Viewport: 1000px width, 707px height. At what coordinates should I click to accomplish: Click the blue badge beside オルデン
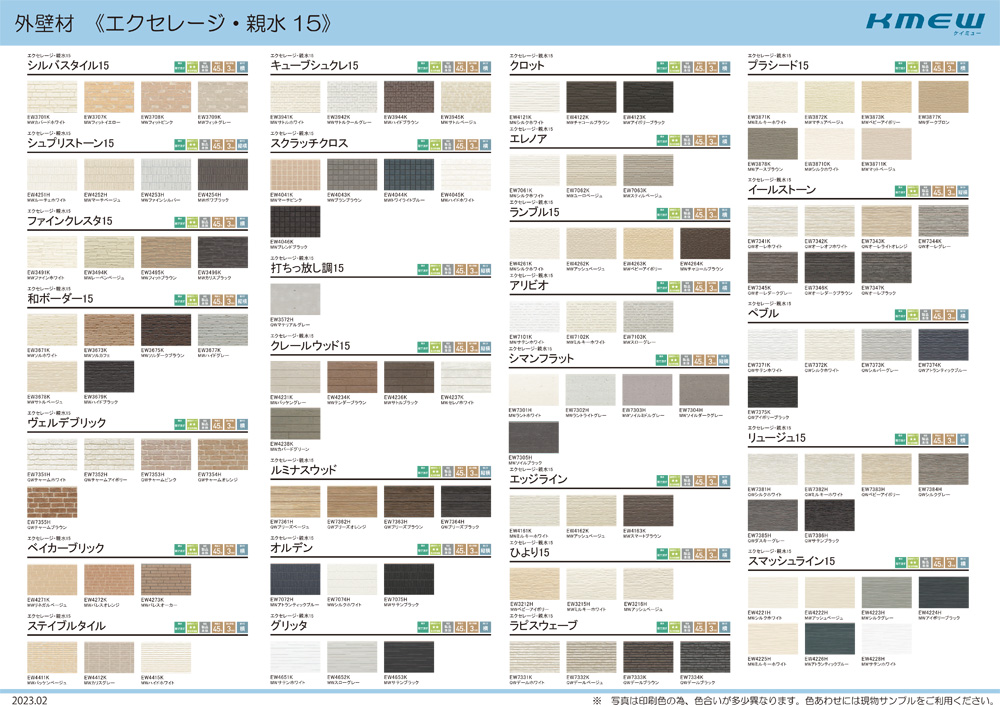coord(485,550)
